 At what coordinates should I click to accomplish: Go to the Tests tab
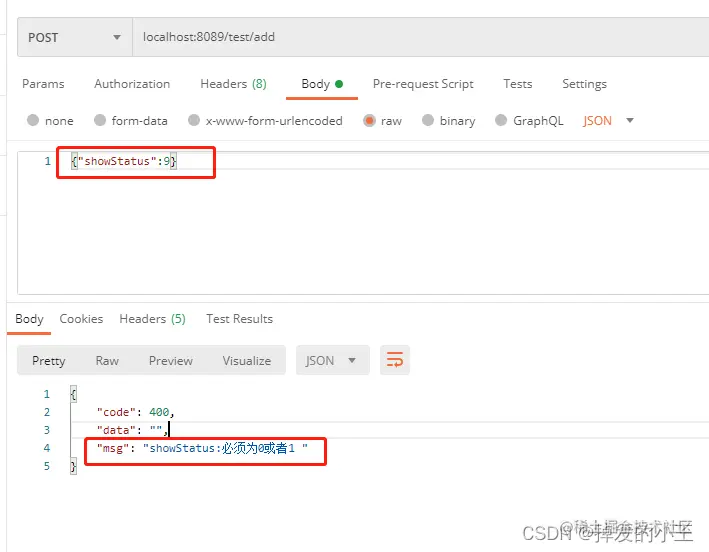tap(518, 84)
